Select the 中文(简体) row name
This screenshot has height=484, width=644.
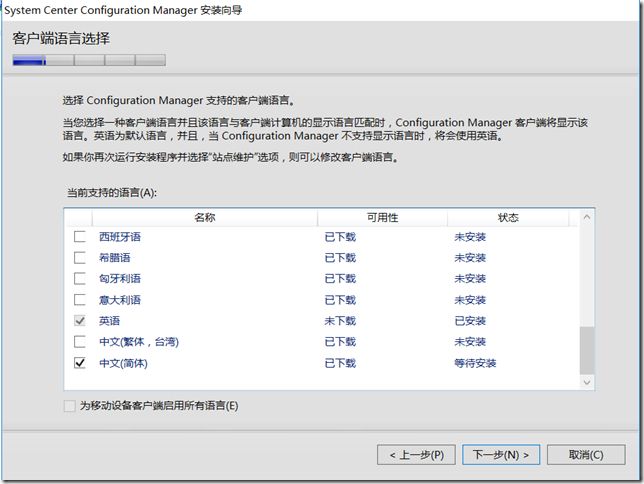point(123,363)
